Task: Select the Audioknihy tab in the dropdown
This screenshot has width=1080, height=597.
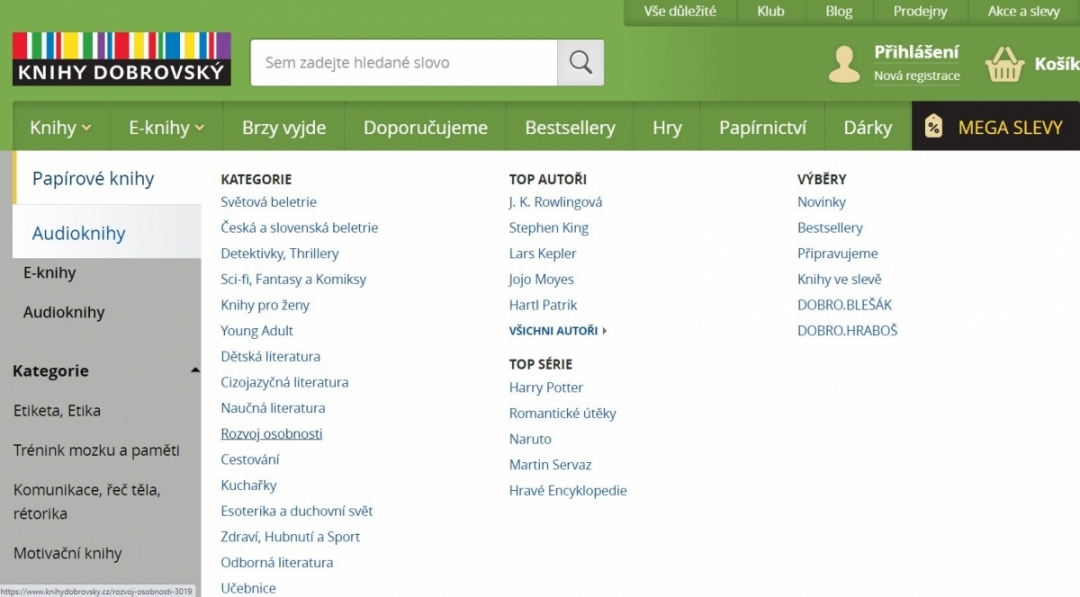Action: point(107,233)
